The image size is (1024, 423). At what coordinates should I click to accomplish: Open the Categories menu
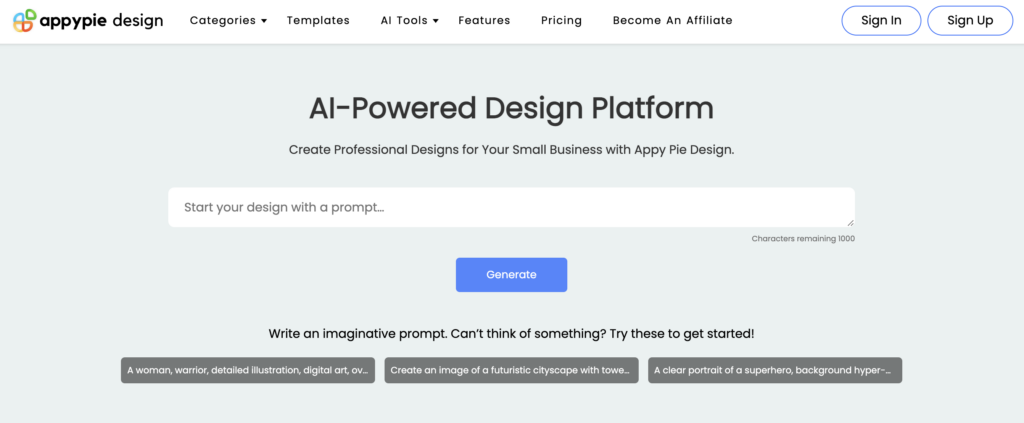coord(222,20)
